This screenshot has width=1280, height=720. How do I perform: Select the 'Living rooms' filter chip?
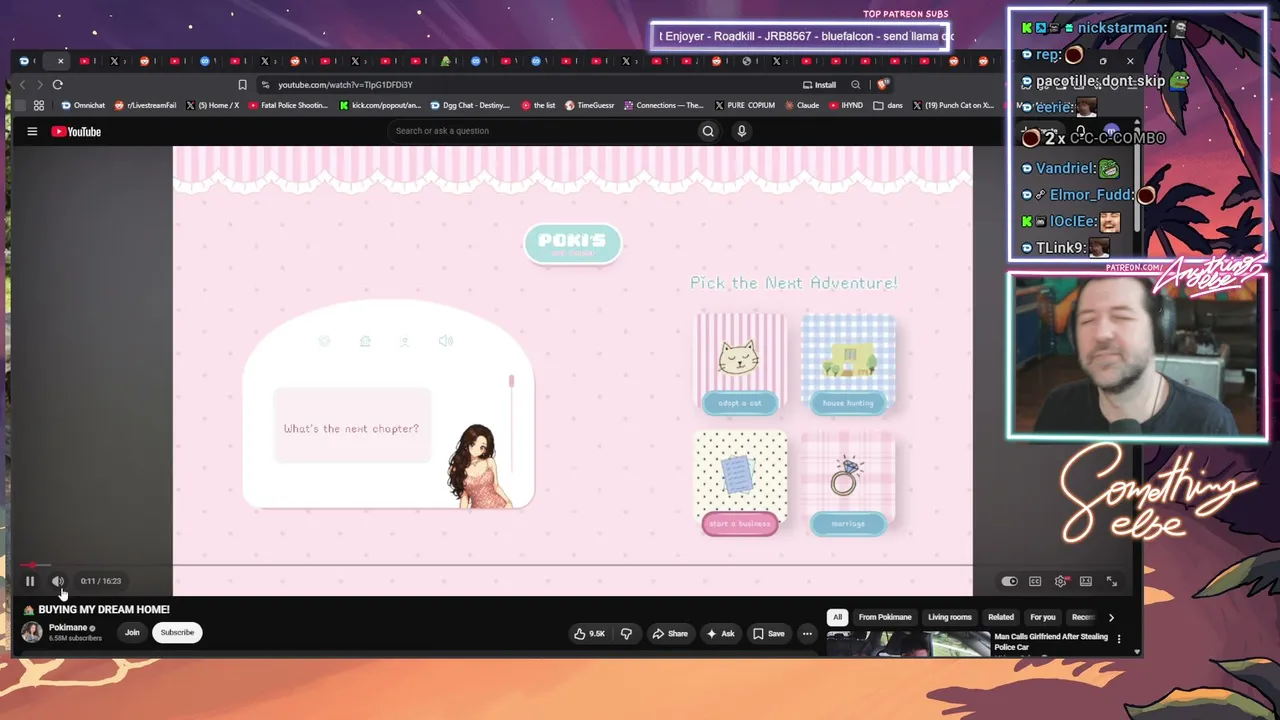coord(950,617)
